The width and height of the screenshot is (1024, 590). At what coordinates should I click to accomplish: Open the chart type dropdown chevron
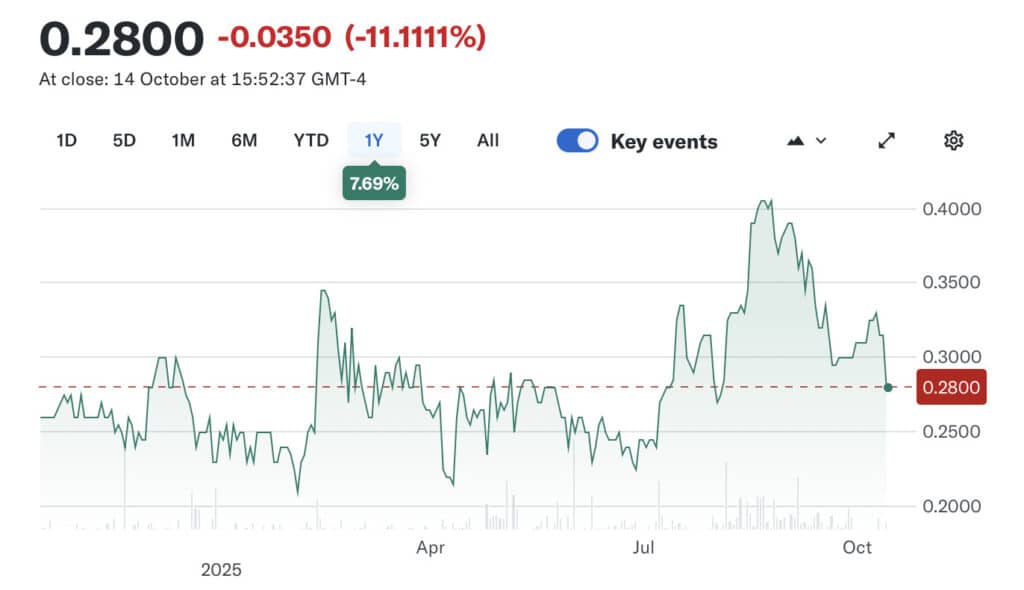pos(821,141)
